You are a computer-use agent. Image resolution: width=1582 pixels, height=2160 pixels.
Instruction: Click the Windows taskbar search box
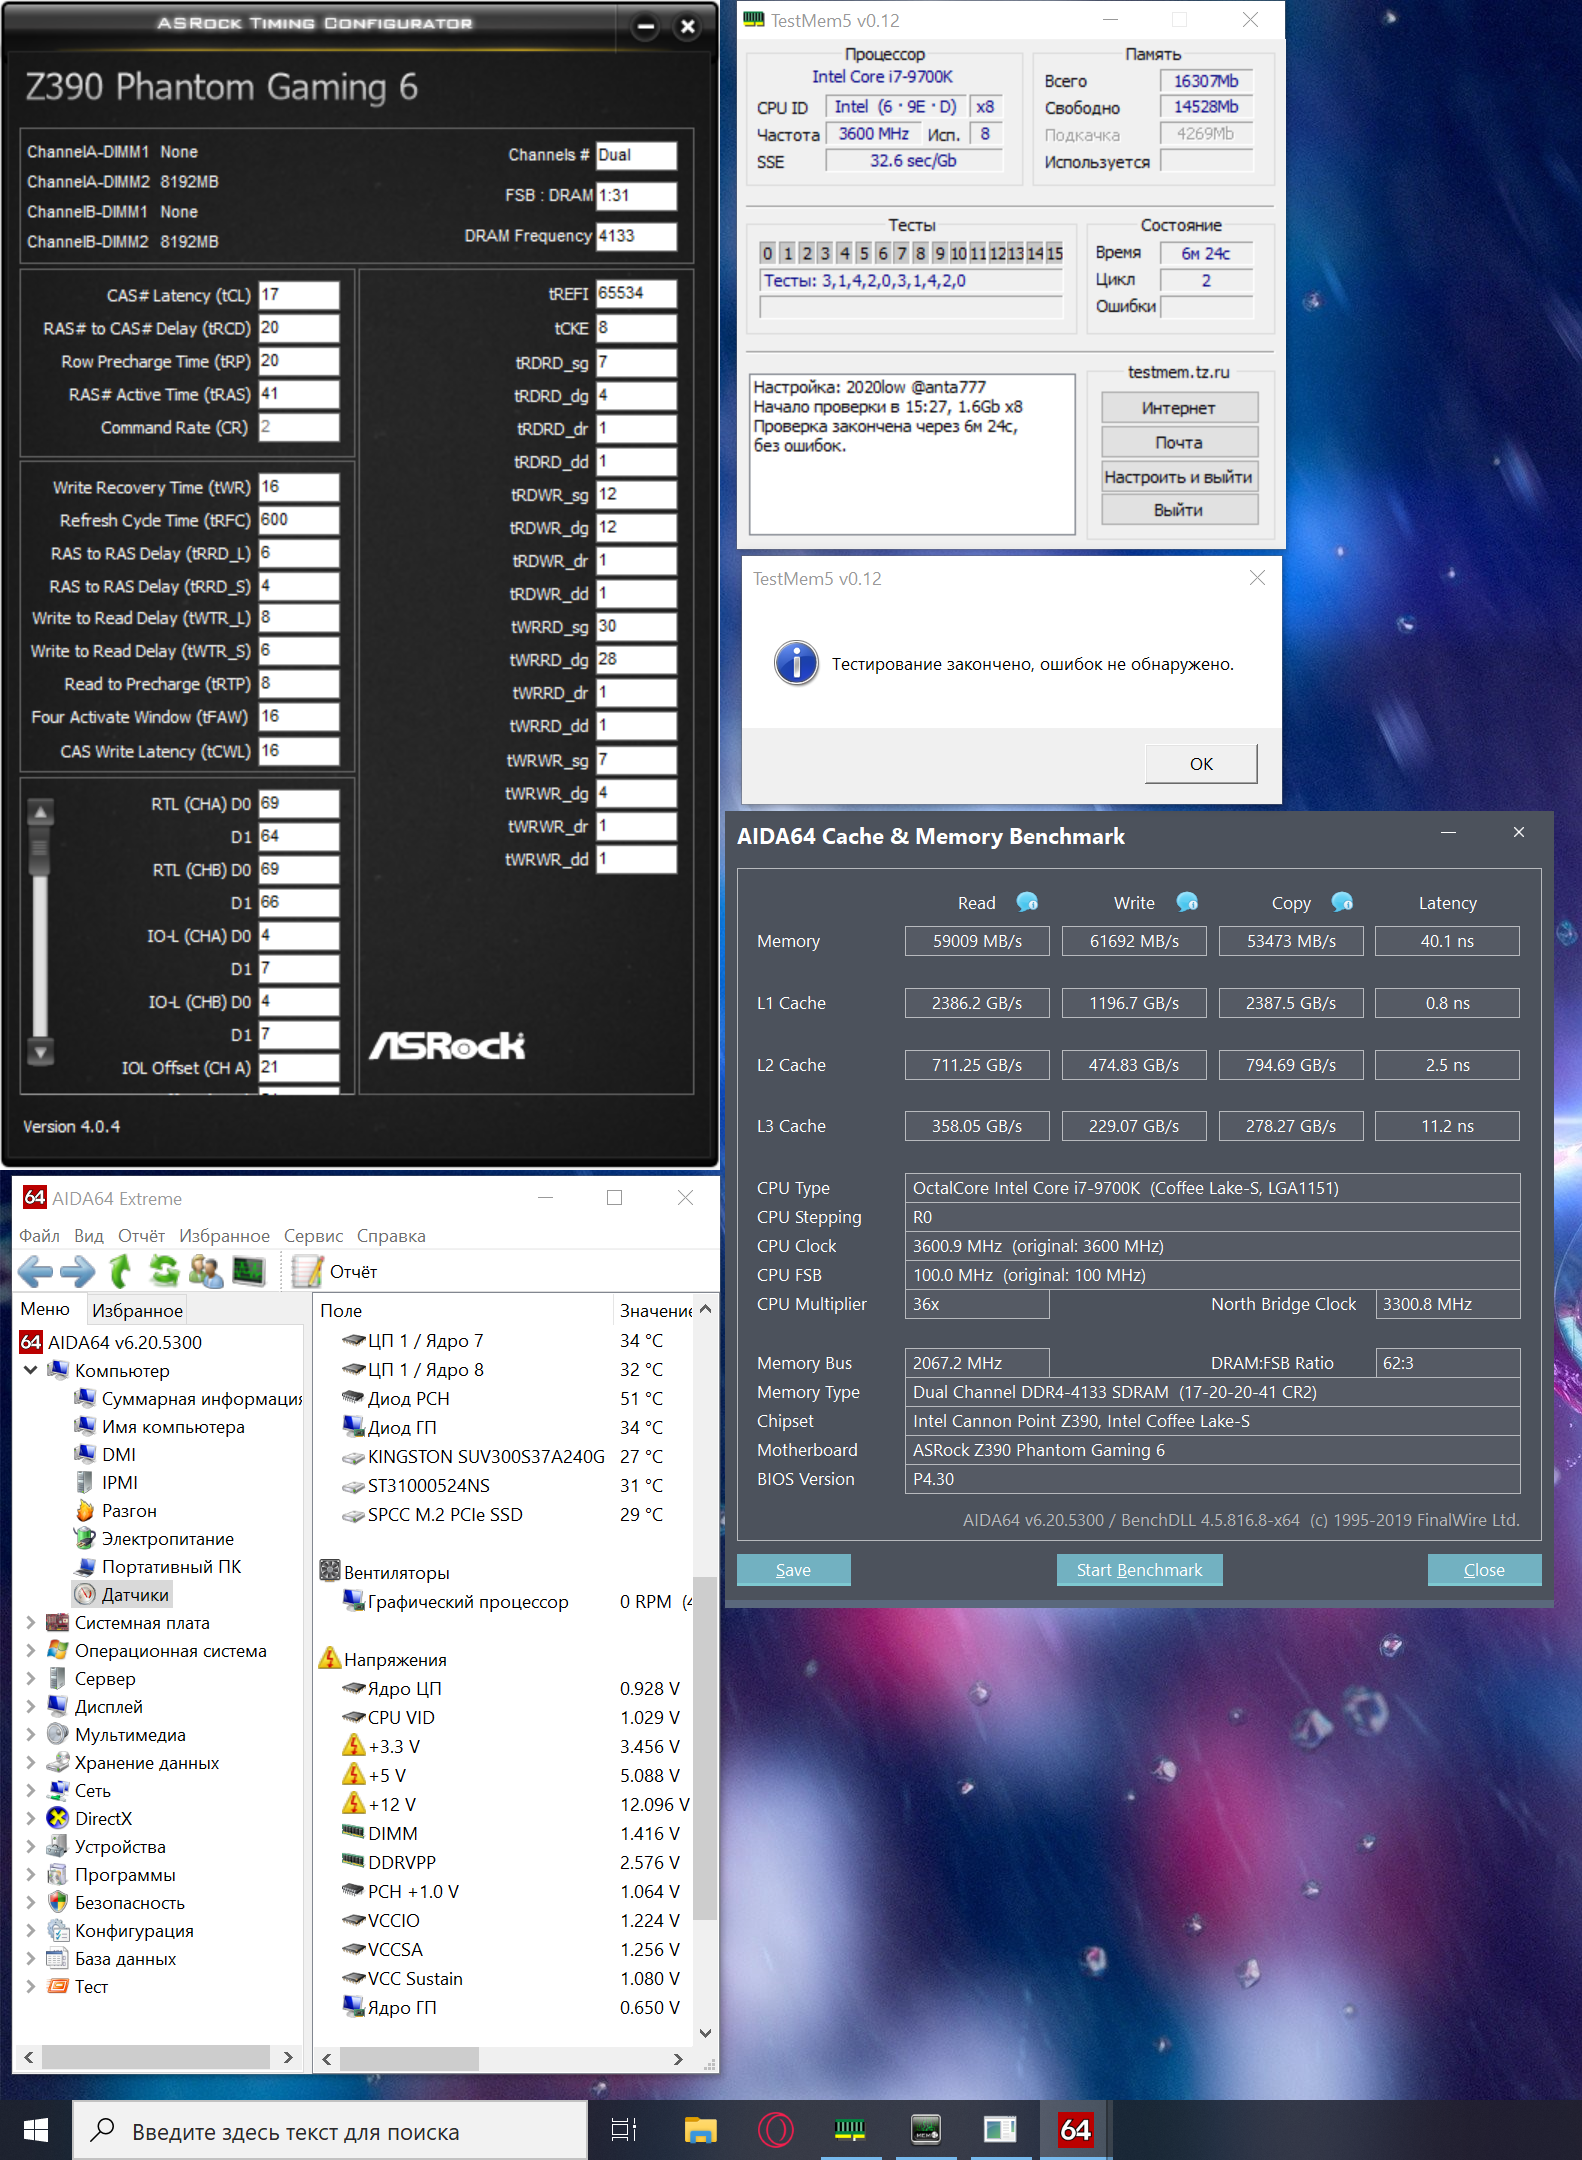click(x=330, y=2131)
